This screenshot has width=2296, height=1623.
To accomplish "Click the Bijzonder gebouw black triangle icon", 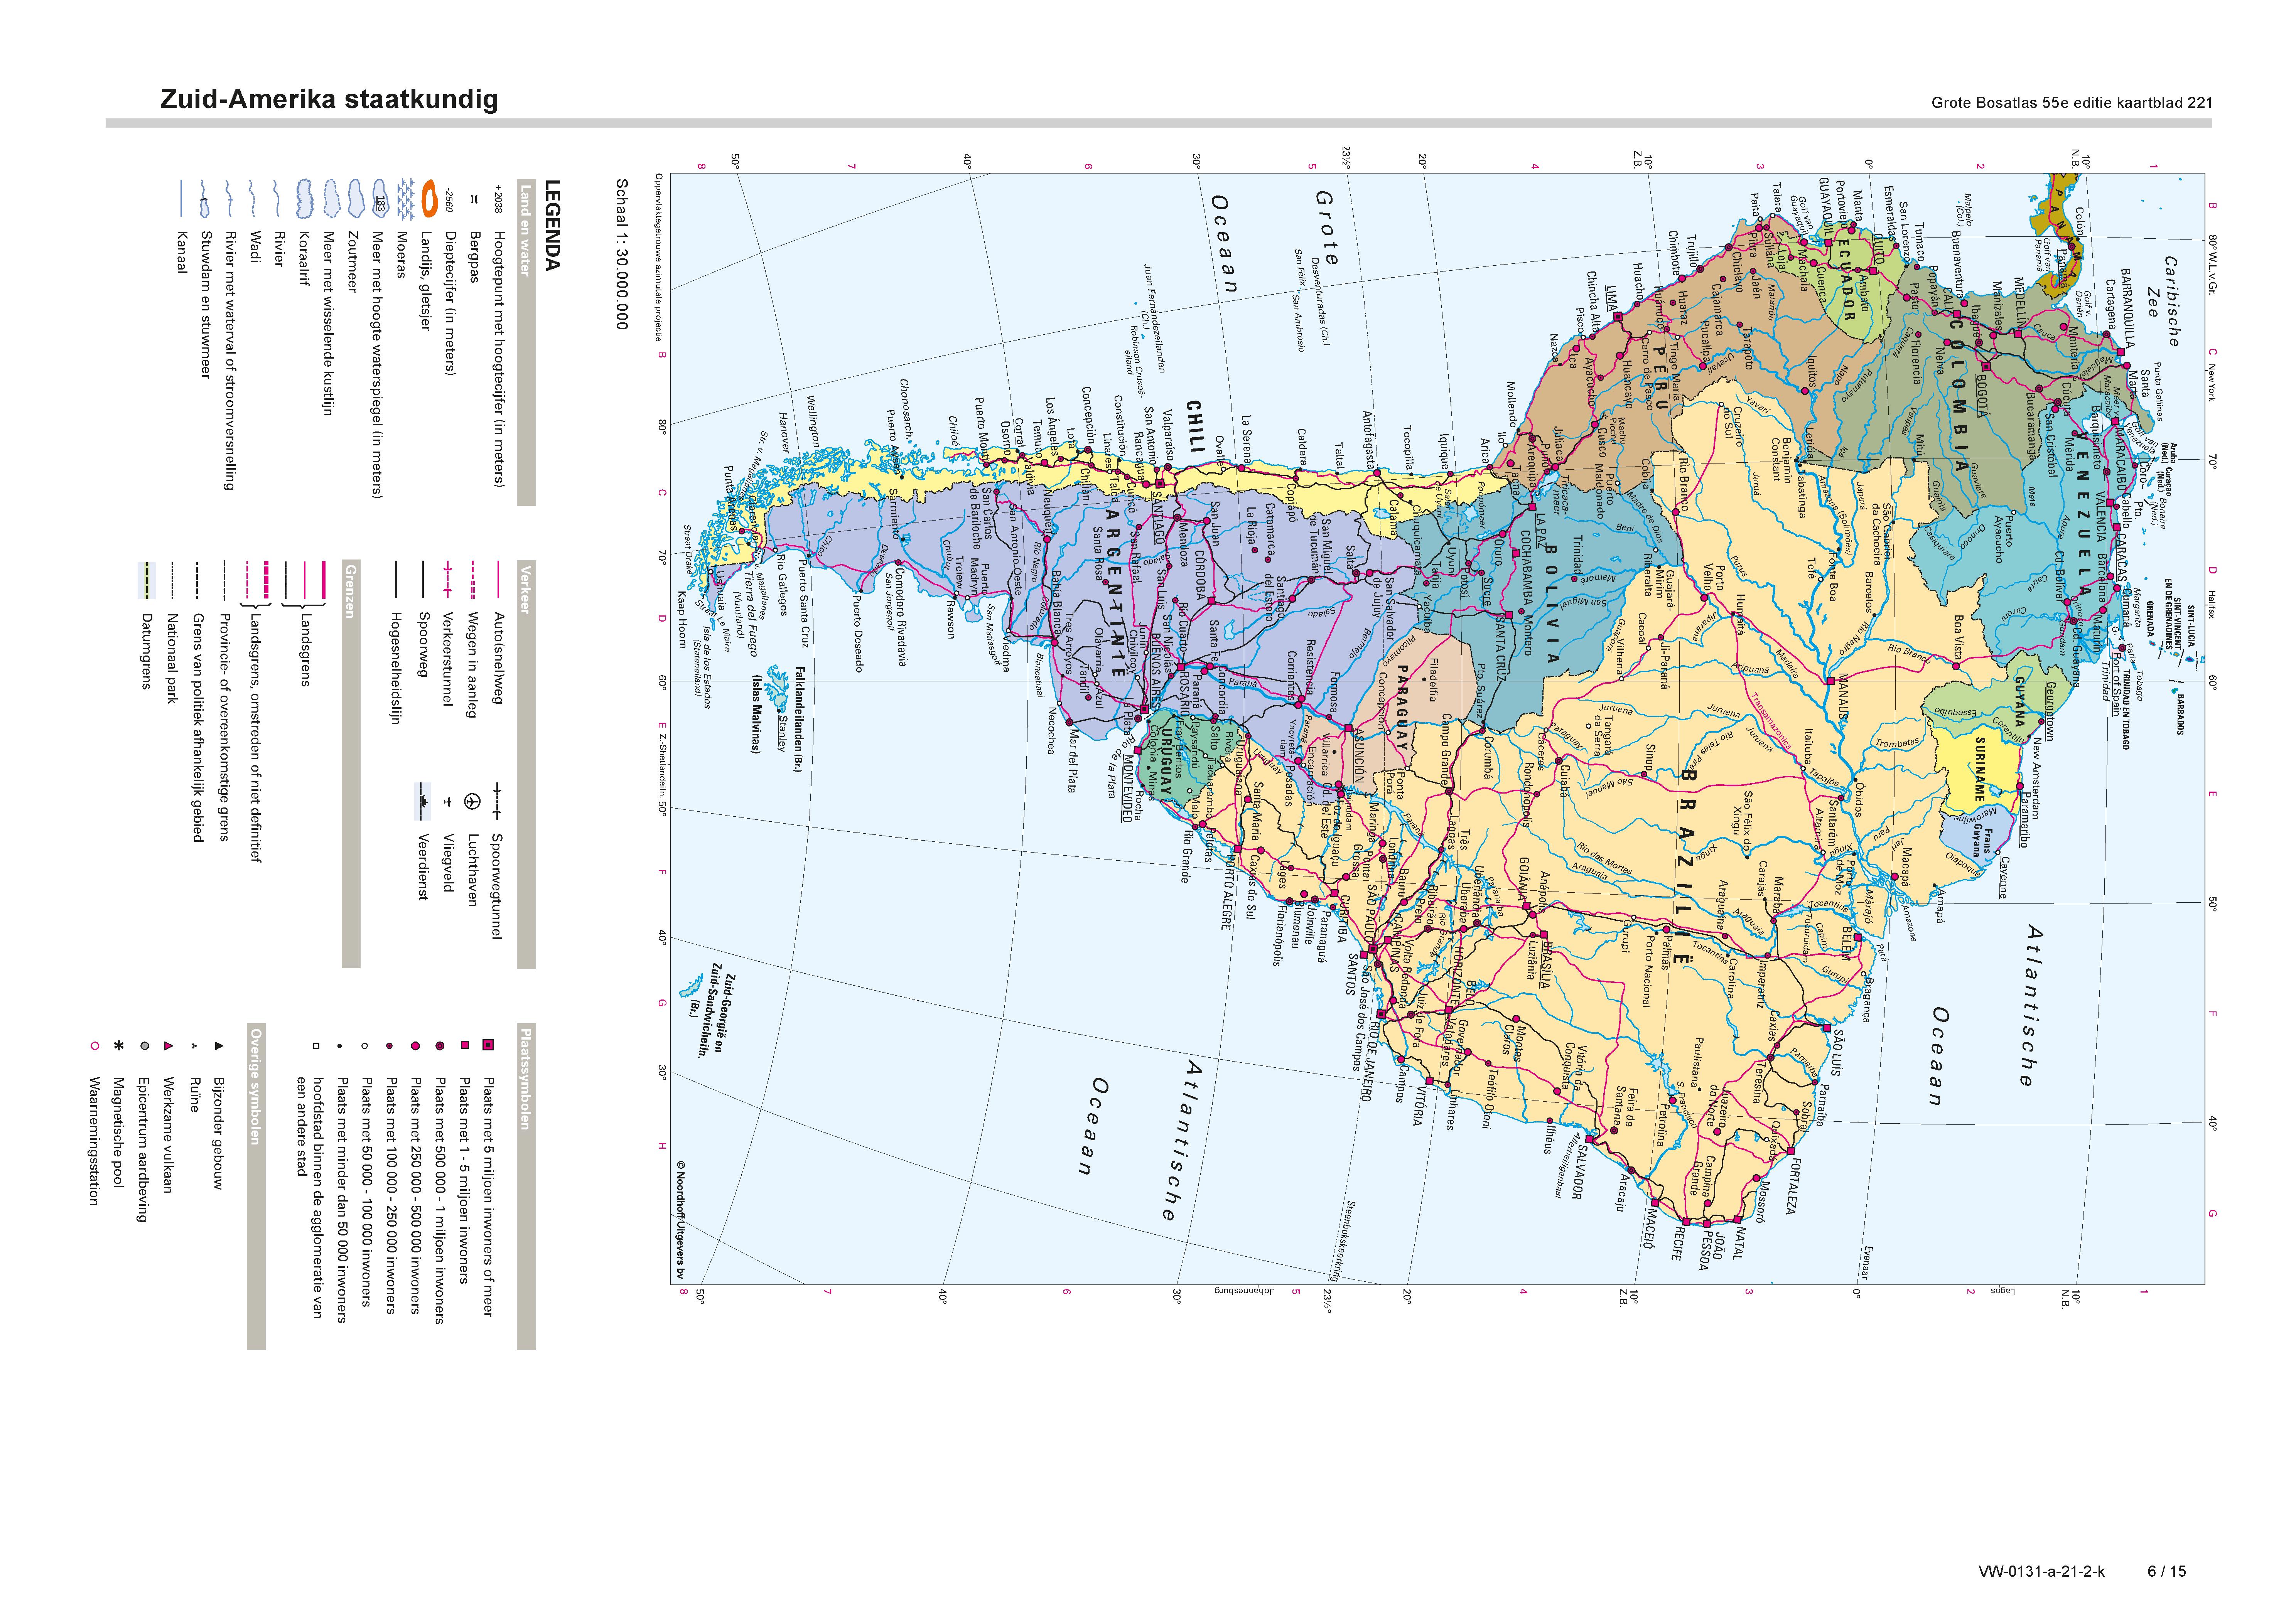I will pyautogui.click(x=219, y=1046).
